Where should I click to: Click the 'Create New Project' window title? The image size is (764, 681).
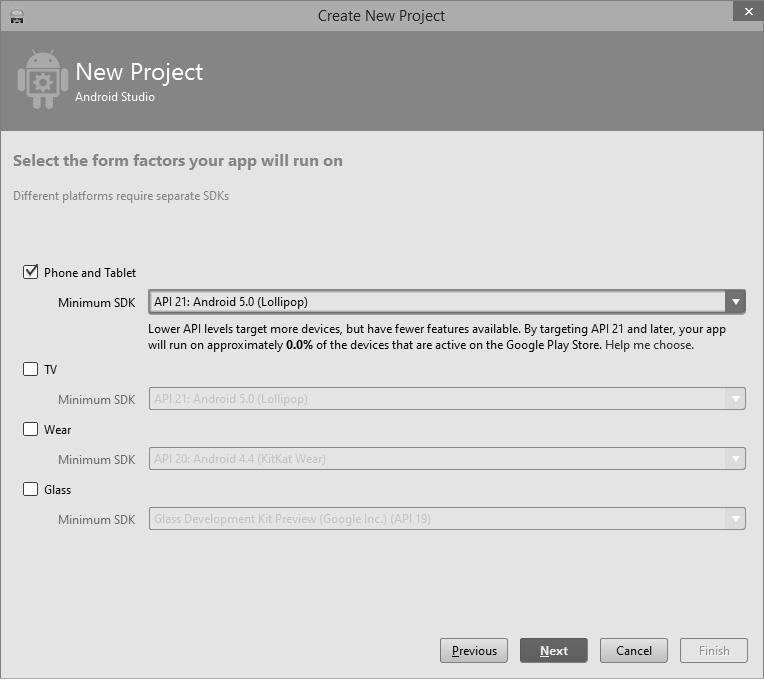tap(381, 16)
